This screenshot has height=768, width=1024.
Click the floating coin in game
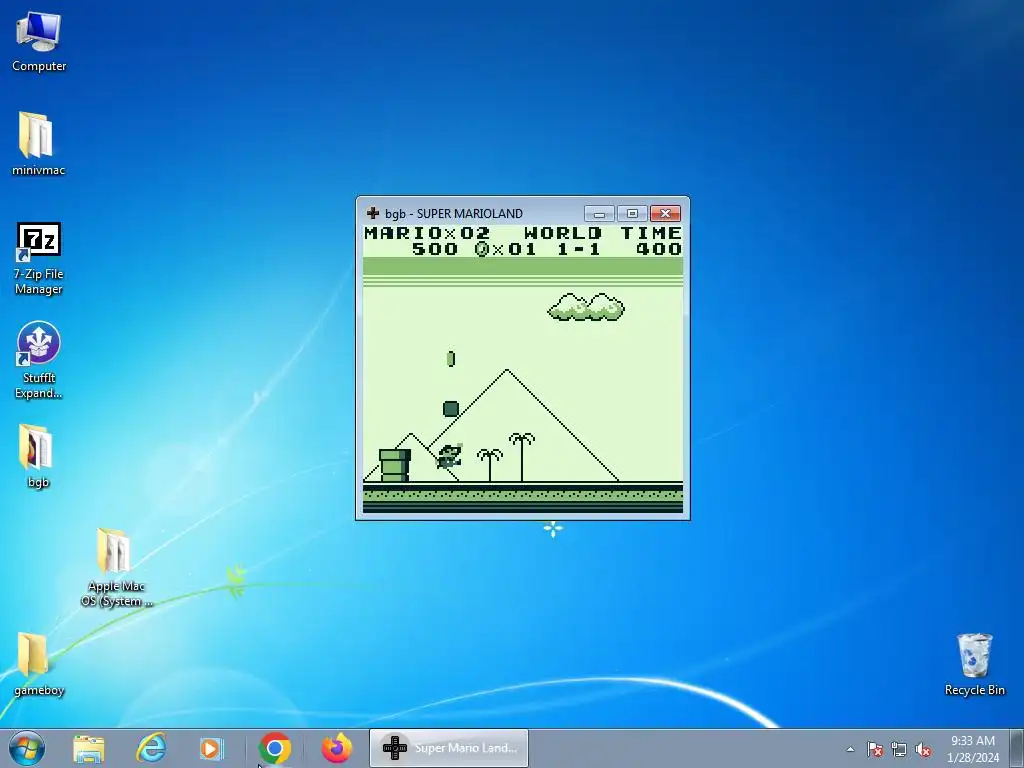point(451,359)
